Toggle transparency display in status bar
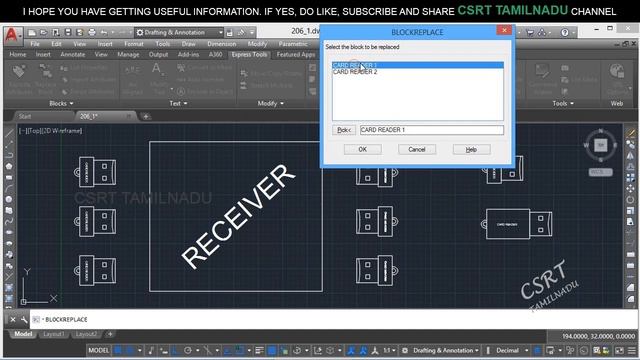Viewport: 640px width, 360px height. pos(272,350)
